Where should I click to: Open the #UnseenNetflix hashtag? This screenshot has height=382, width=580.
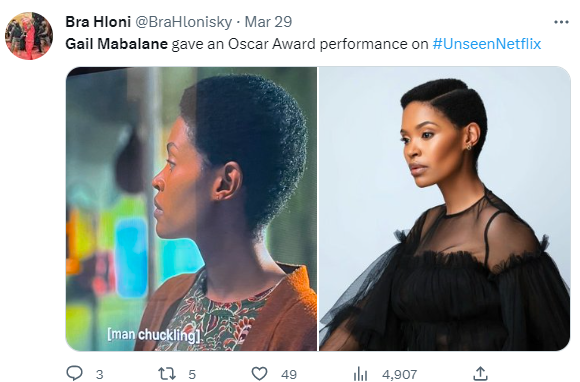tap(487, 44)
